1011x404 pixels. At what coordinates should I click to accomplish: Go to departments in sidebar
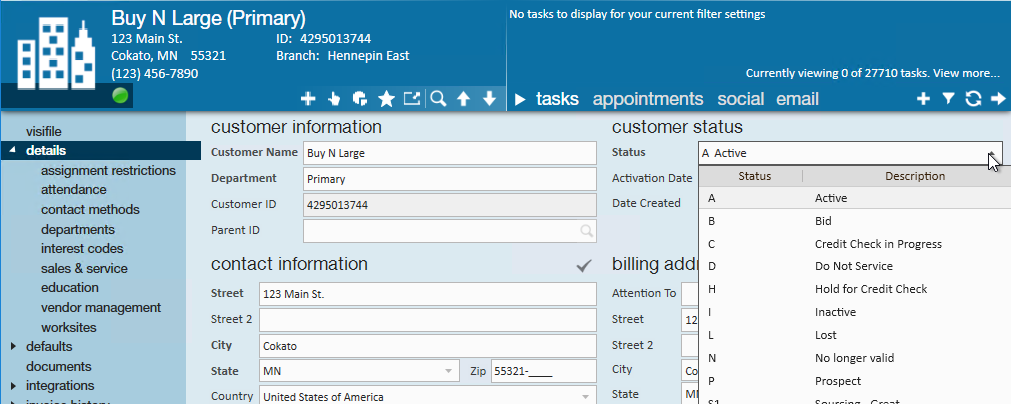click(78, 229)
